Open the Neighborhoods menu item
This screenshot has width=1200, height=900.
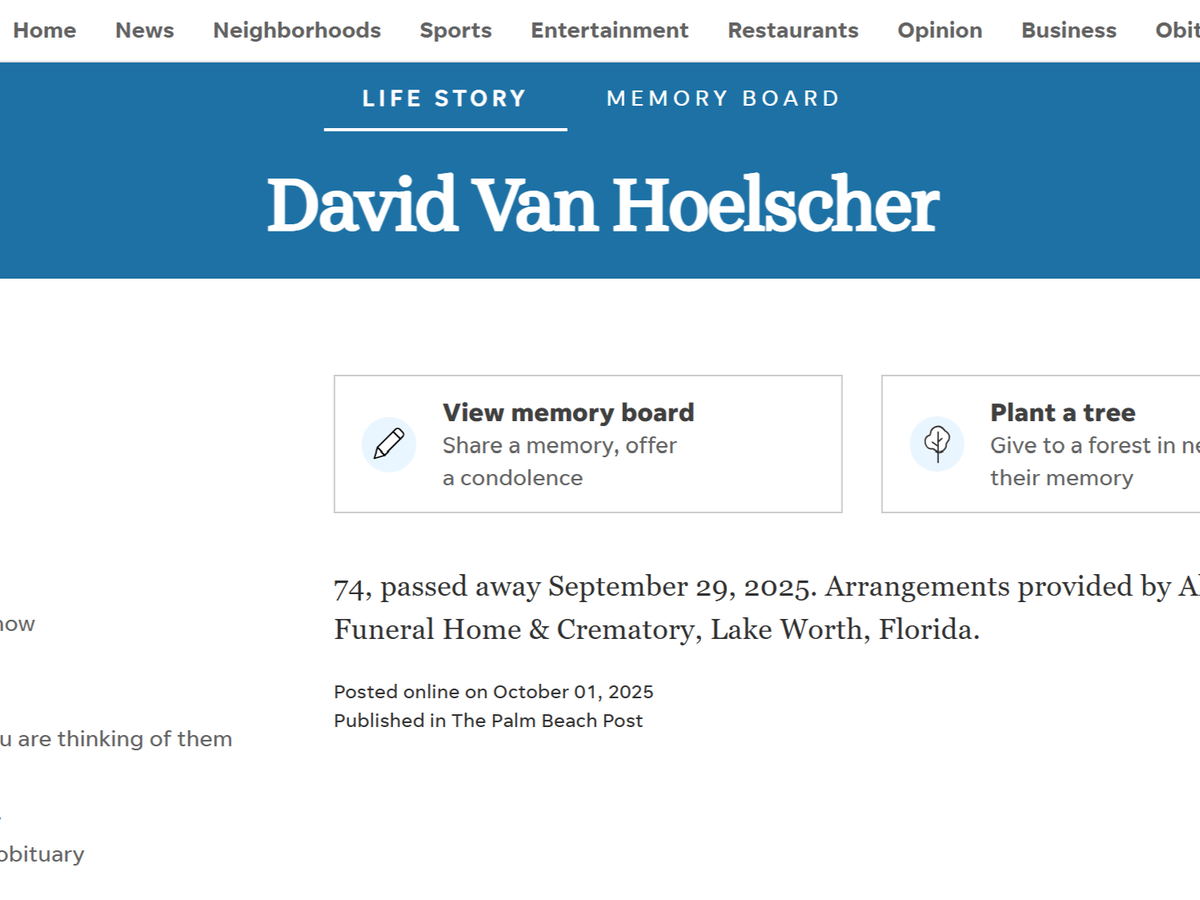[297, 30]
